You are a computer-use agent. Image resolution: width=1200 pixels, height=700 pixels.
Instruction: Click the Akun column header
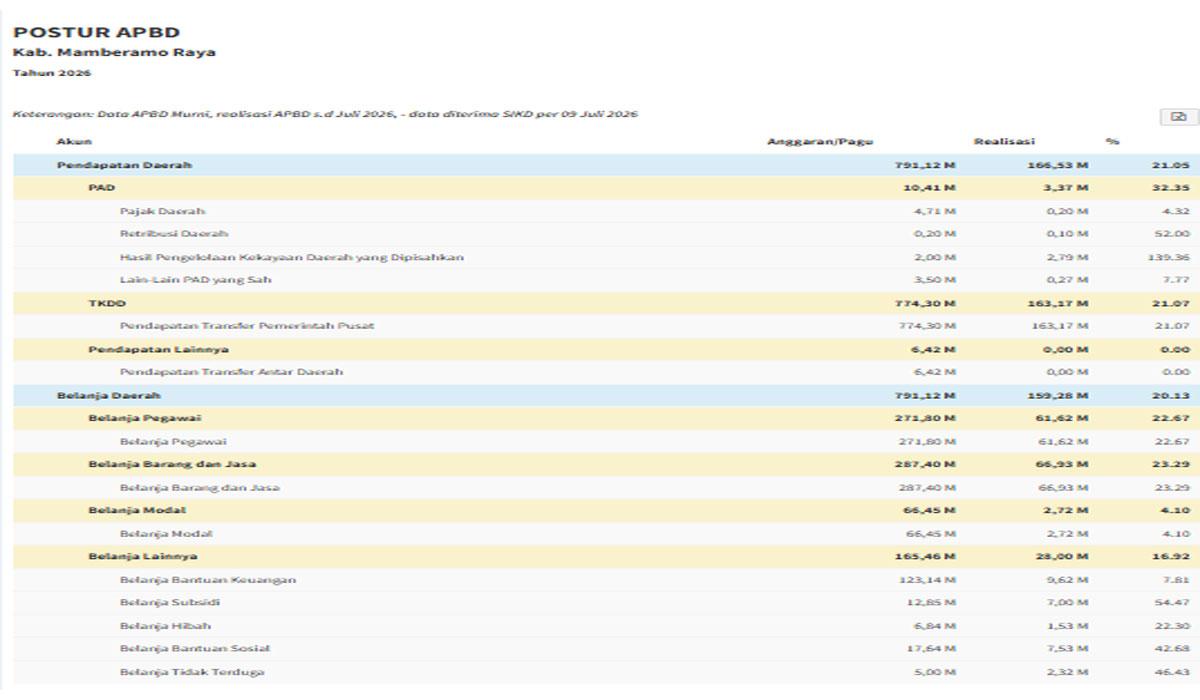point(74,142)
